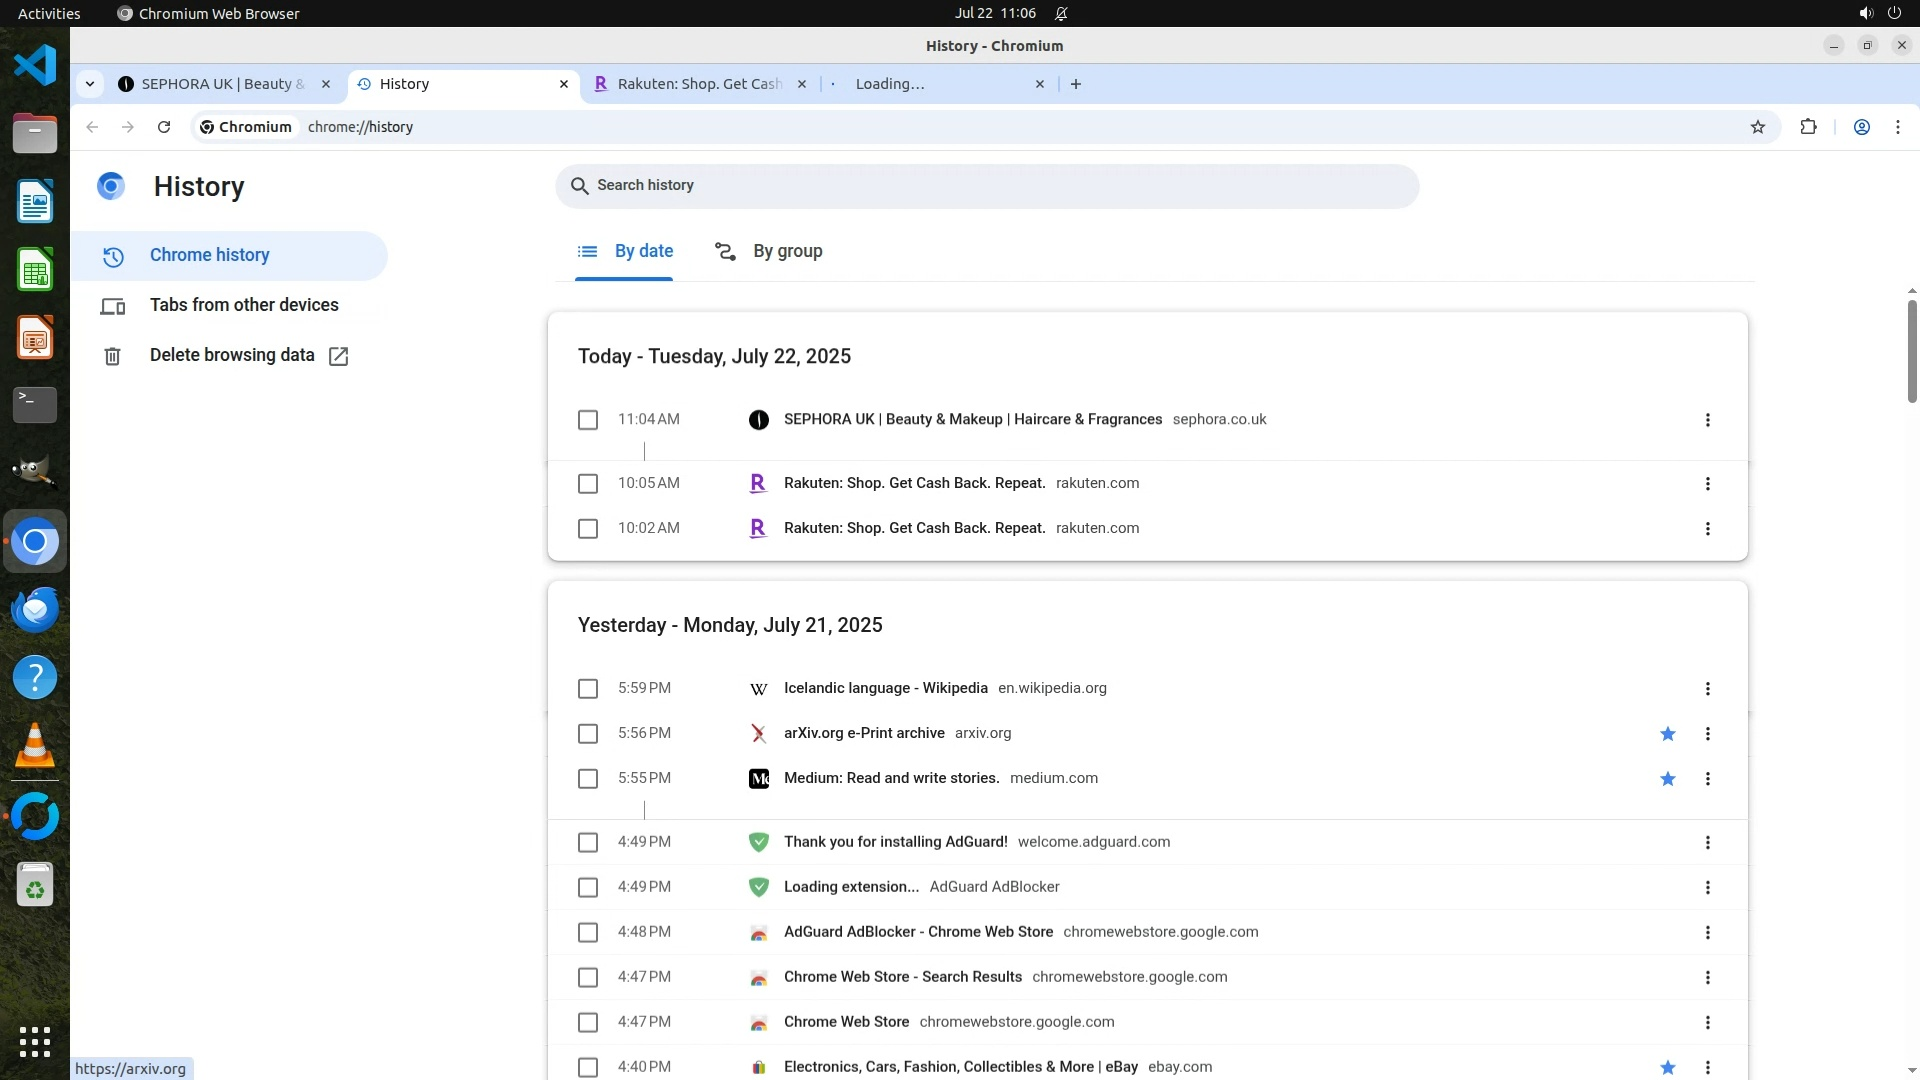Launch VLC media player from dock
This screenshot has width=1920, height=1080.
tap(35, 746)
